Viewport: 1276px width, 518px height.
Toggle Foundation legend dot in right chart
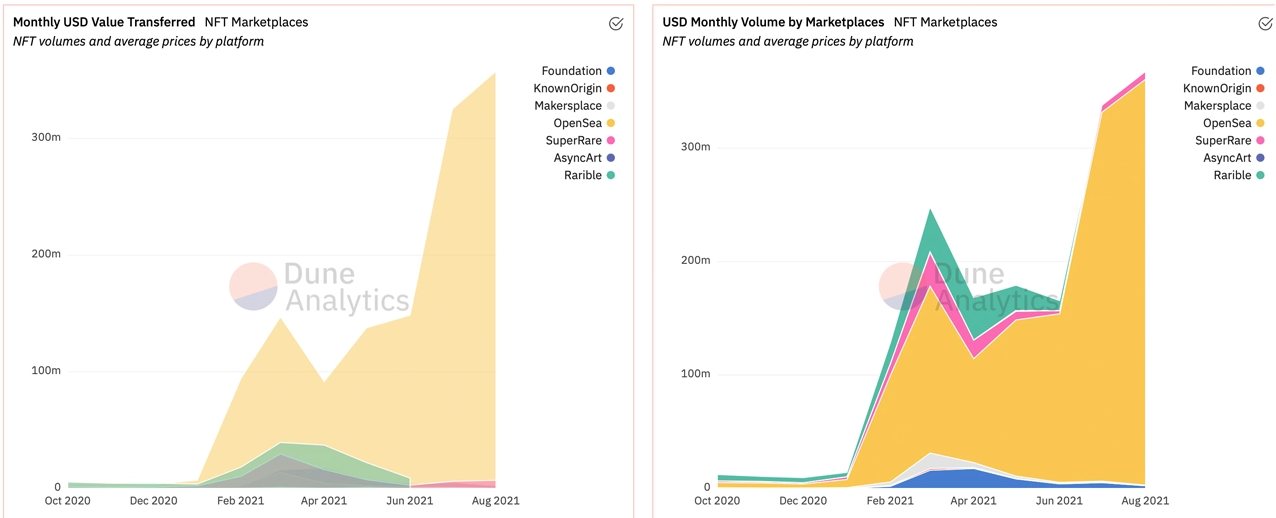[x=1261, y=71]
